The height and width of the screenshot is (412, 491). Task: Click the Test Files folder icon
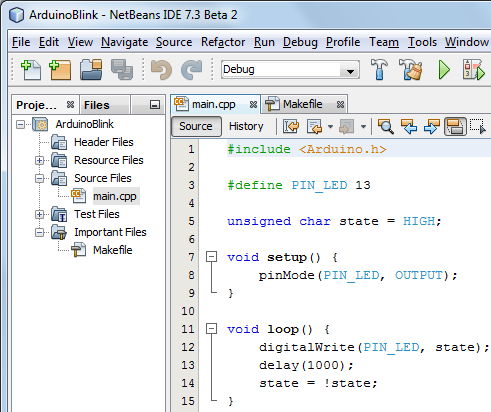pos(59,214)
